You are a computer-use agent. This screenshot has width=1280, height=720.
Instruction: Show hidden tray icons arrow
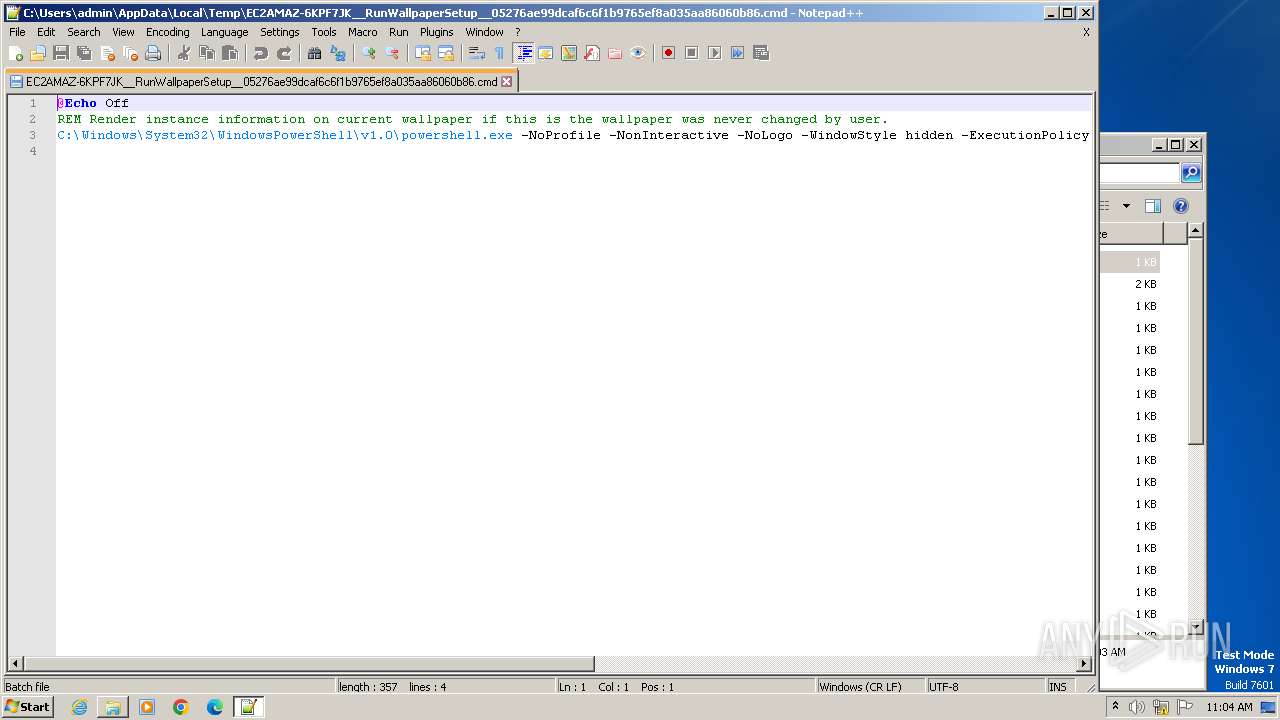tap(1116, 707)
